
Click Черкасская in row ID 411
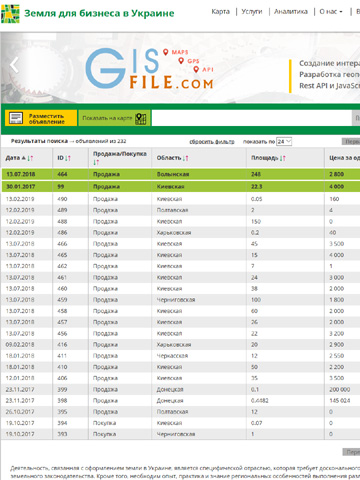pyautogui.click(x=172, y=356)
